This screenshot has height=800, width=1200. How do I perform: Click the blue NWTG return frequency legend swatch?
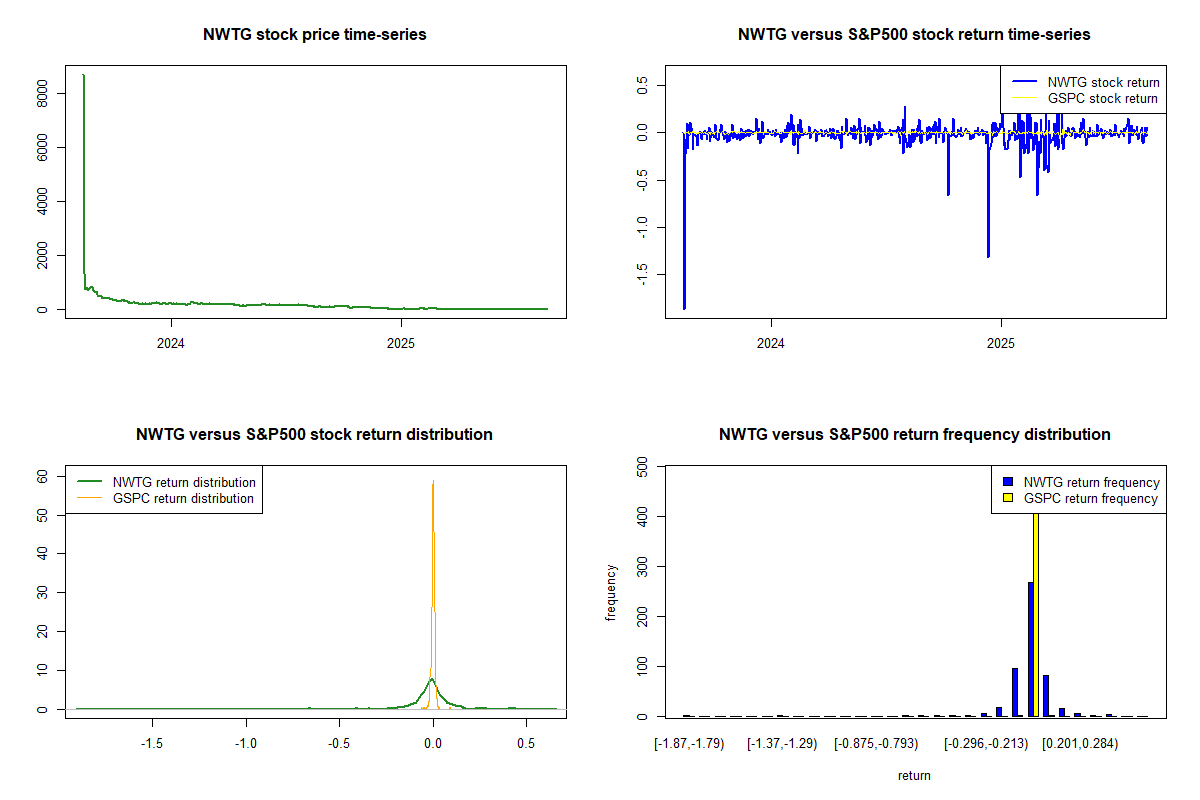click(1008, 482)
